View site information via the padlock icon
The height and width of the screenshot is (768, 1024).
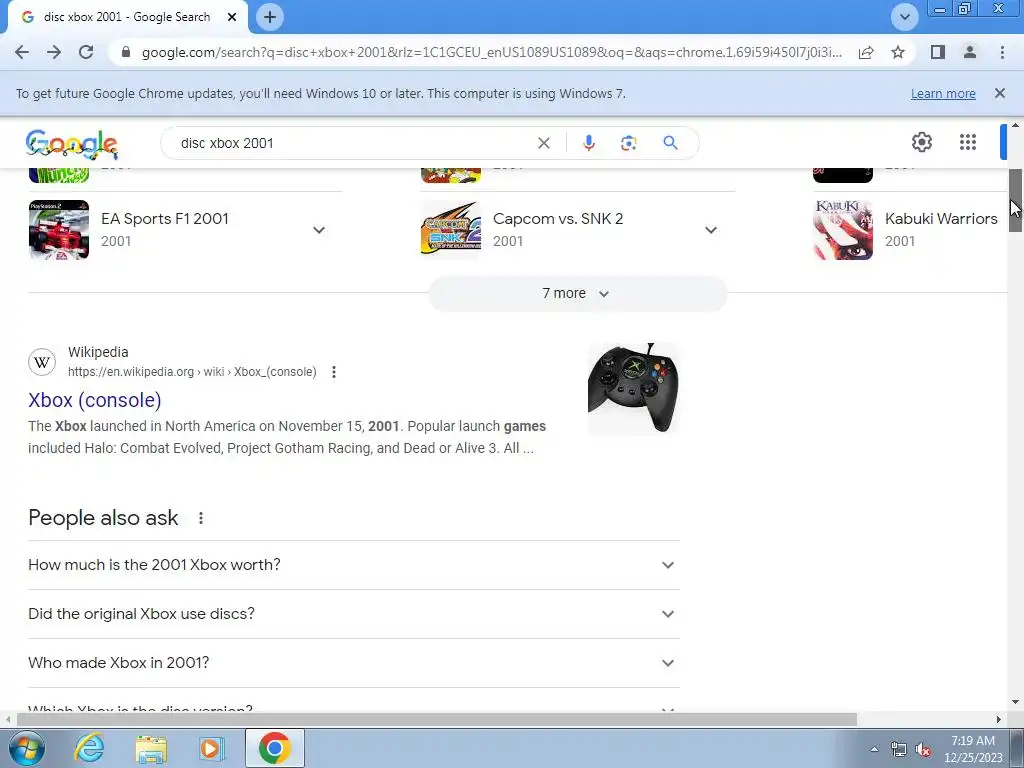tap(127, 52)
